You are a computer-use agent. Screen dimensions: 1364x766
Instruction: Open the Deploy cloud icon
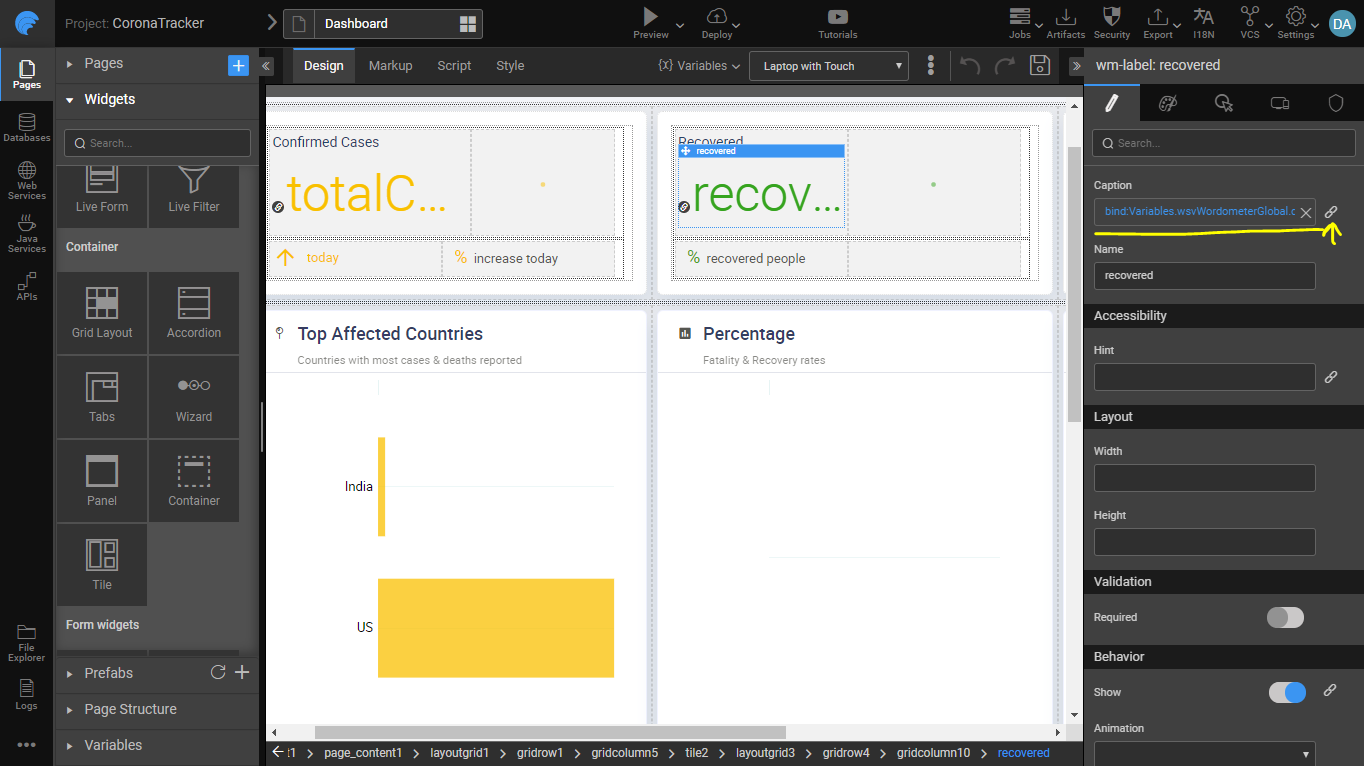(x=716, y=17)
